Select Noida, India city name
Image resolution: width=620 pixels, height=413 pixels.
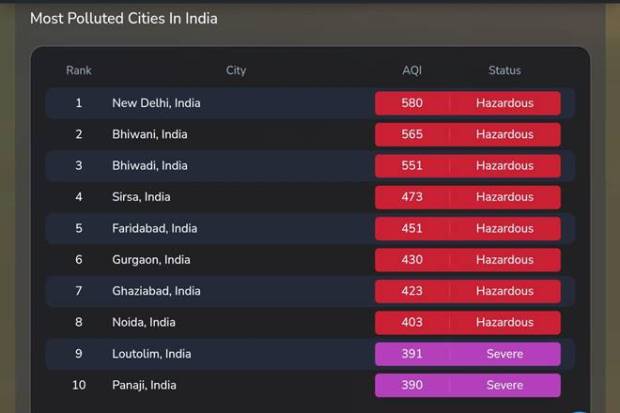pyautogui.click(x=143, y=322)
